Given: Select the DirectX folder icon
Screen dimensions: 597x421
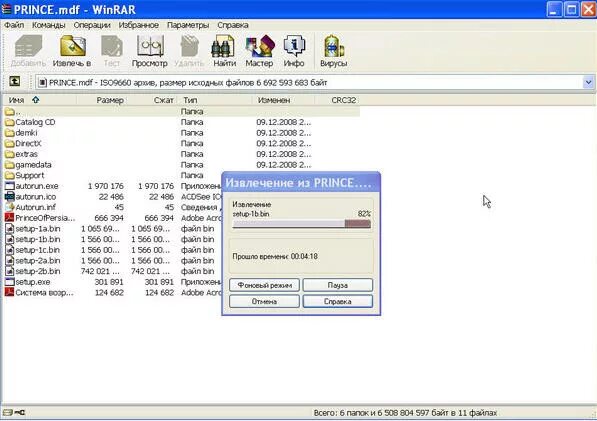Looking at the screenshot, I should [x=10, y=144].
